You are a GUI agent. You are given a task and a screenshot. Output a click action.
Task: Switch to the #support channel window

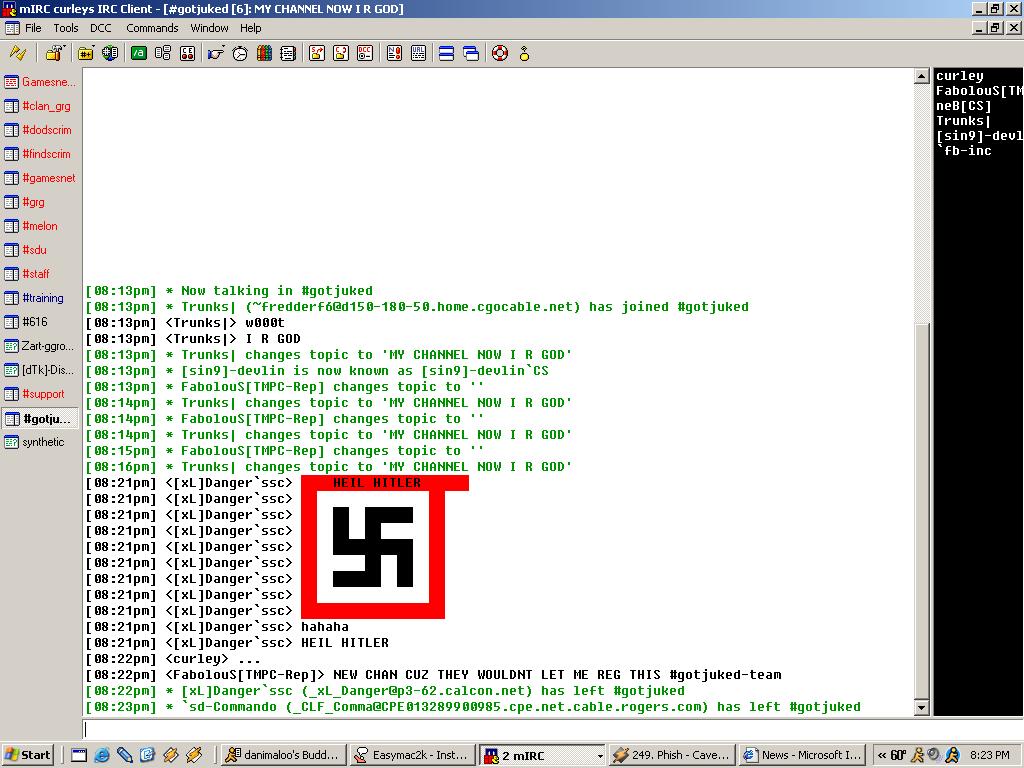[42, 394]
